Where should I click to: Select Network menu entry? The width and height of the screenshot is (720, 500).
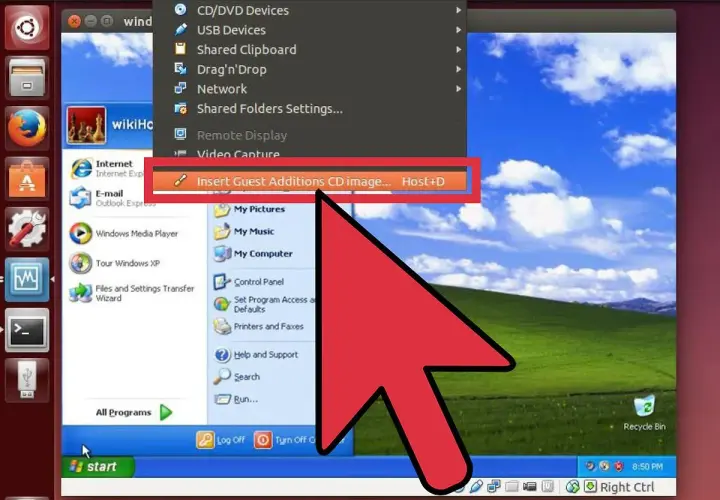click(x=310, y=89)
